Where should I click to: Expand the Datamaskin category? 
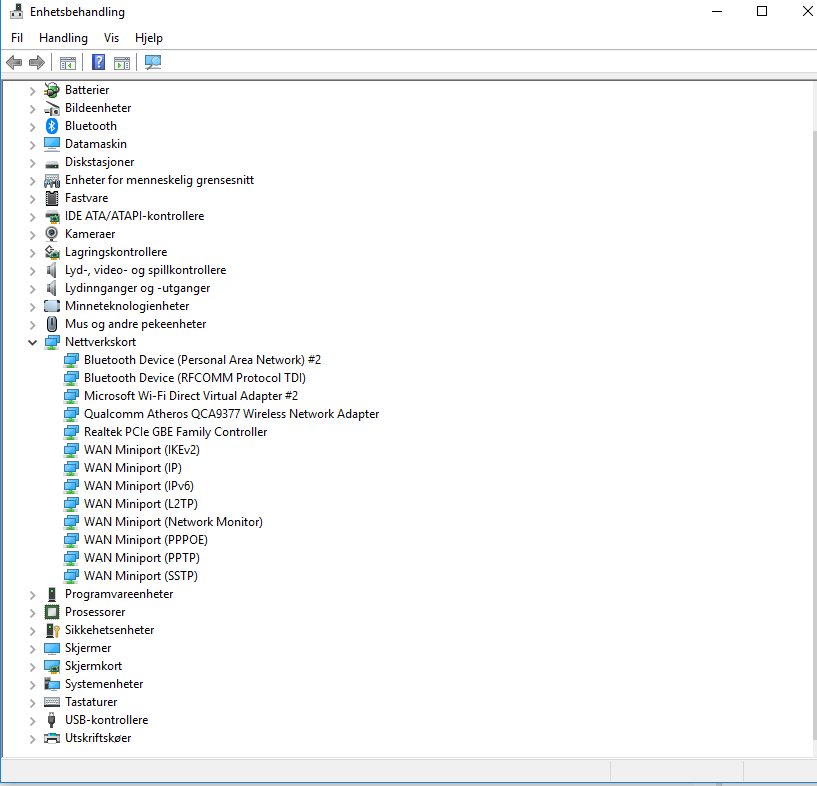tap(32, 144)
